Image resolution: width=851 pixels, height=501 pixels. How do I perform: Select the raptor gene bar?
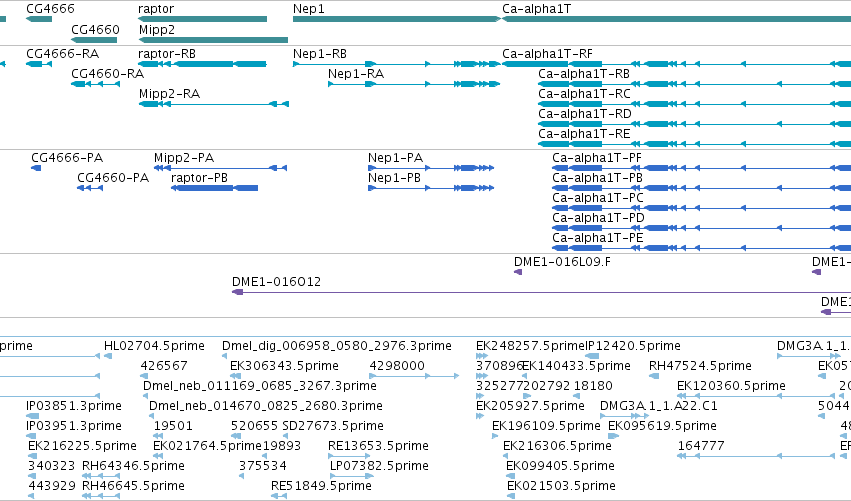(202, 19)
